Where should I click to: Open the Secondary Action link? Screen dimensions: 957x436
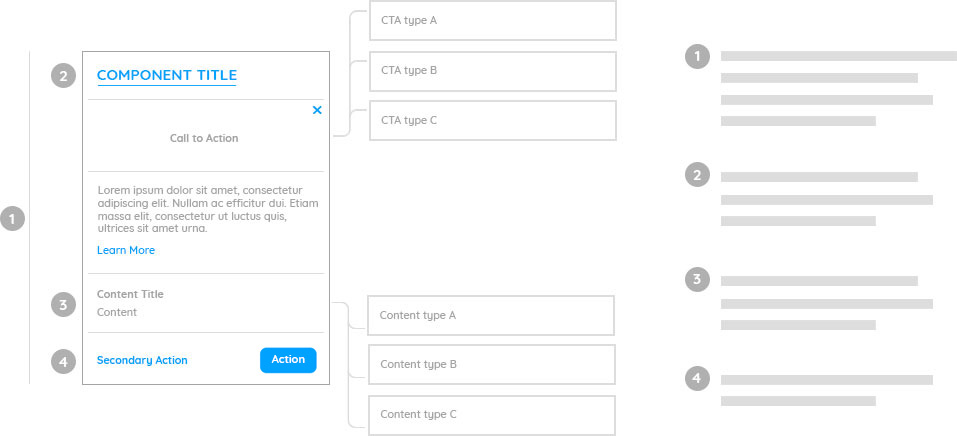142,360
